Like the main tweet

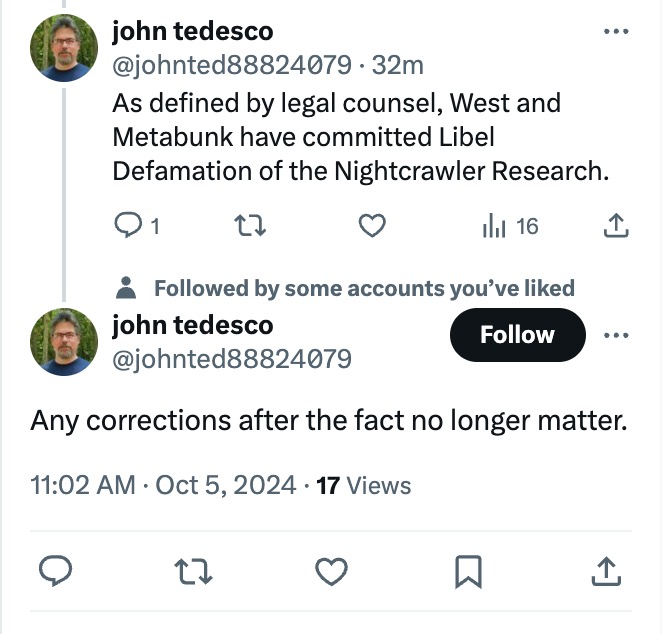click(x=330, y=571)
